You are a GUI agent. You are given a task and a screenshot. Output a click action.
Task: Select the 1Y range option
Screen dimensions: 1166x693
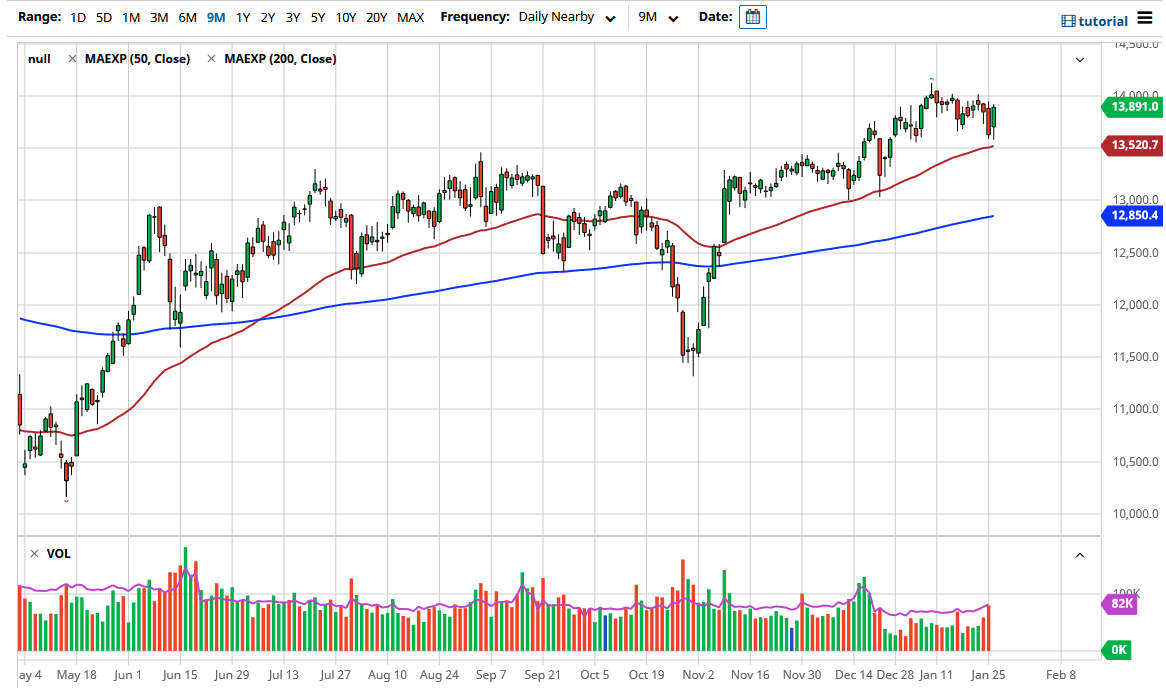point(242,17)
